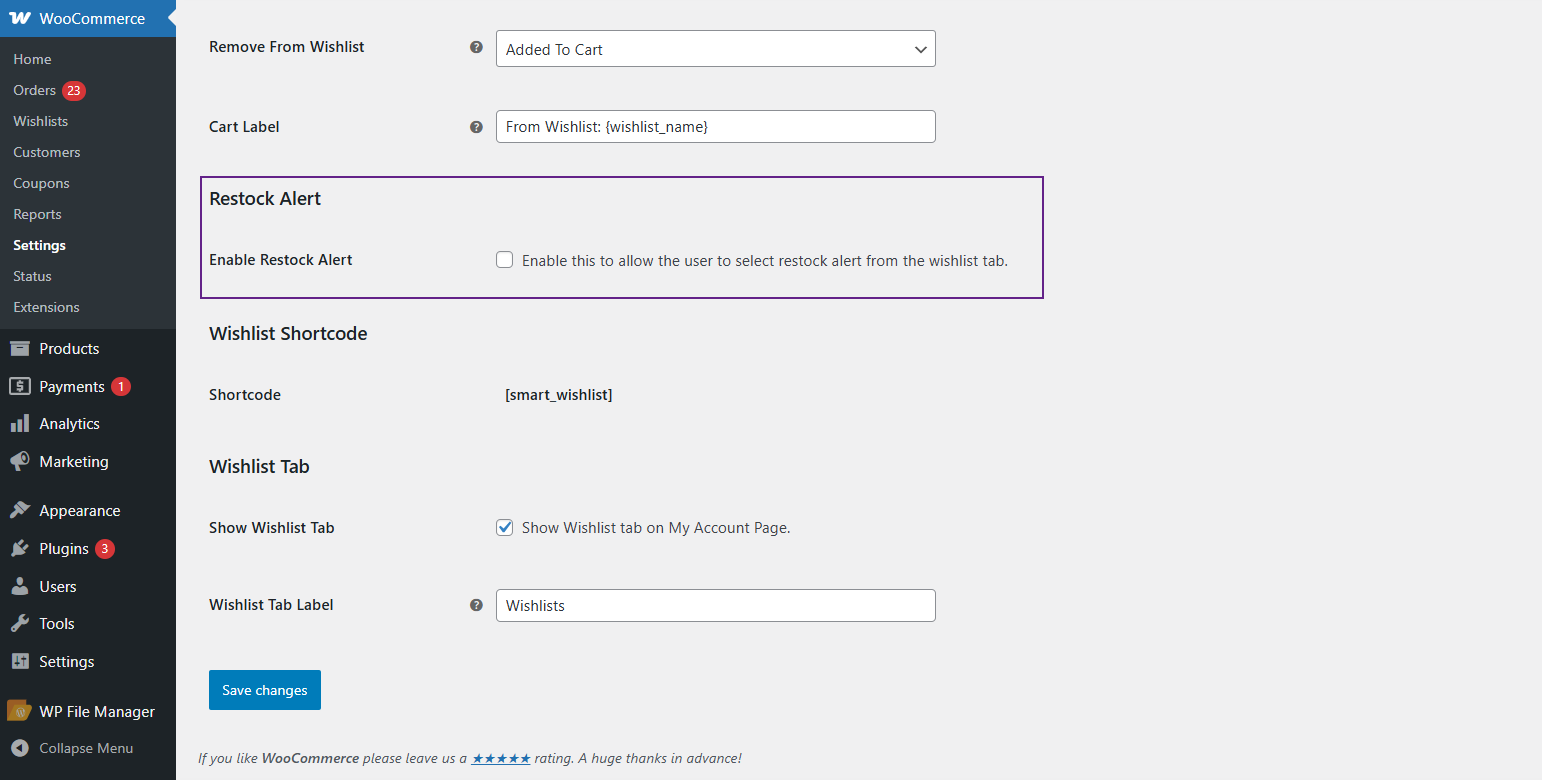The width and height of the screenshot is (1542, 780).
Task: Open Analytics via its bar chart icon
Action: (20, 424)
